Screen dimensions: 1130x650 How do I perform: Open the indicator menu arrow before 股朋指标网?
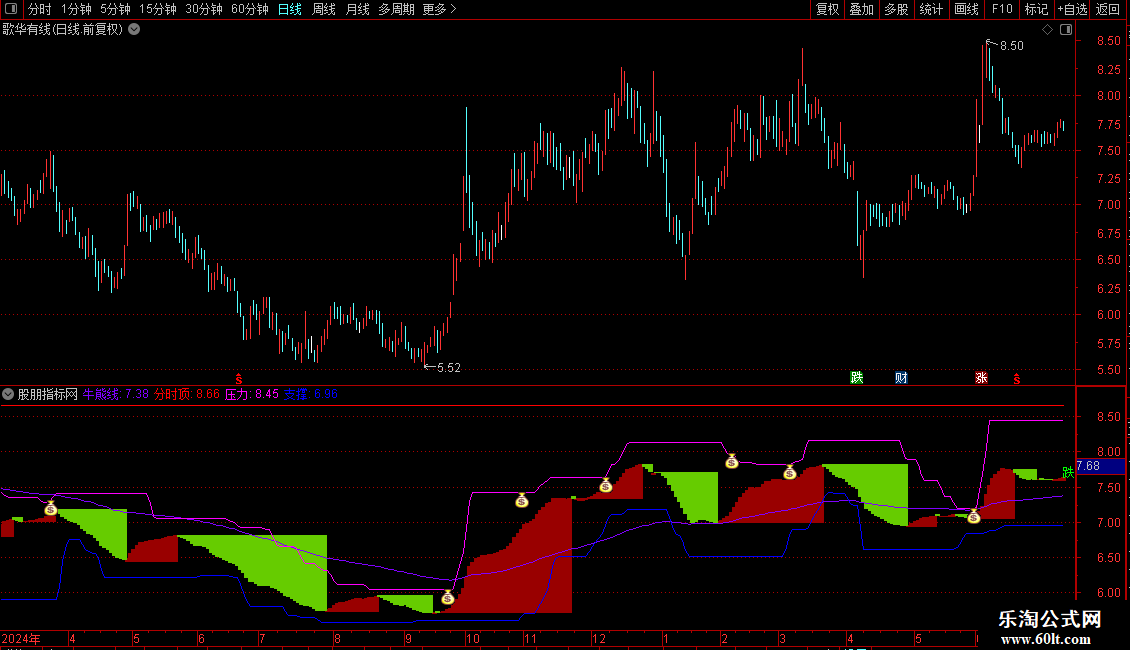point(8,394)
